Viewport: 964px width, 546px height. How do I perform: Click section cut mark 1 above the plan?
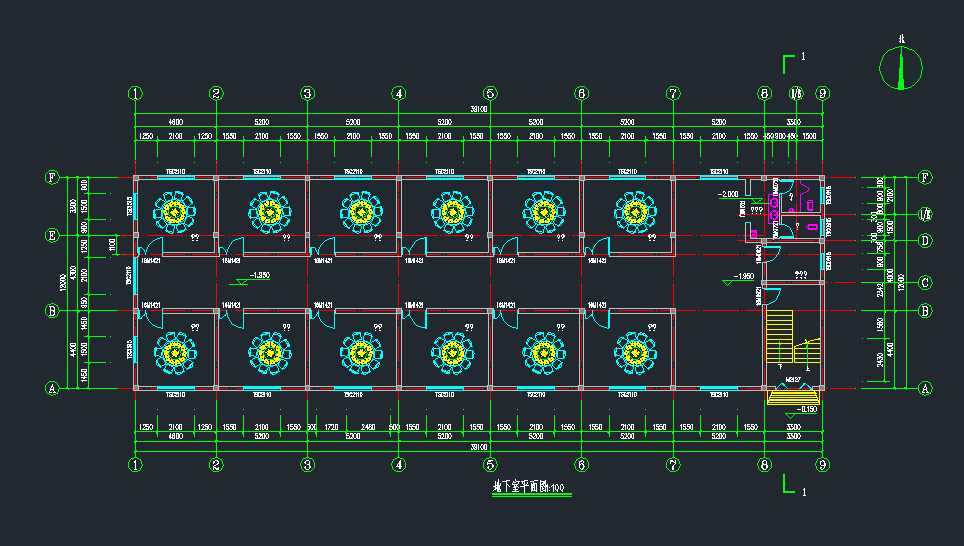pos(793,62)
